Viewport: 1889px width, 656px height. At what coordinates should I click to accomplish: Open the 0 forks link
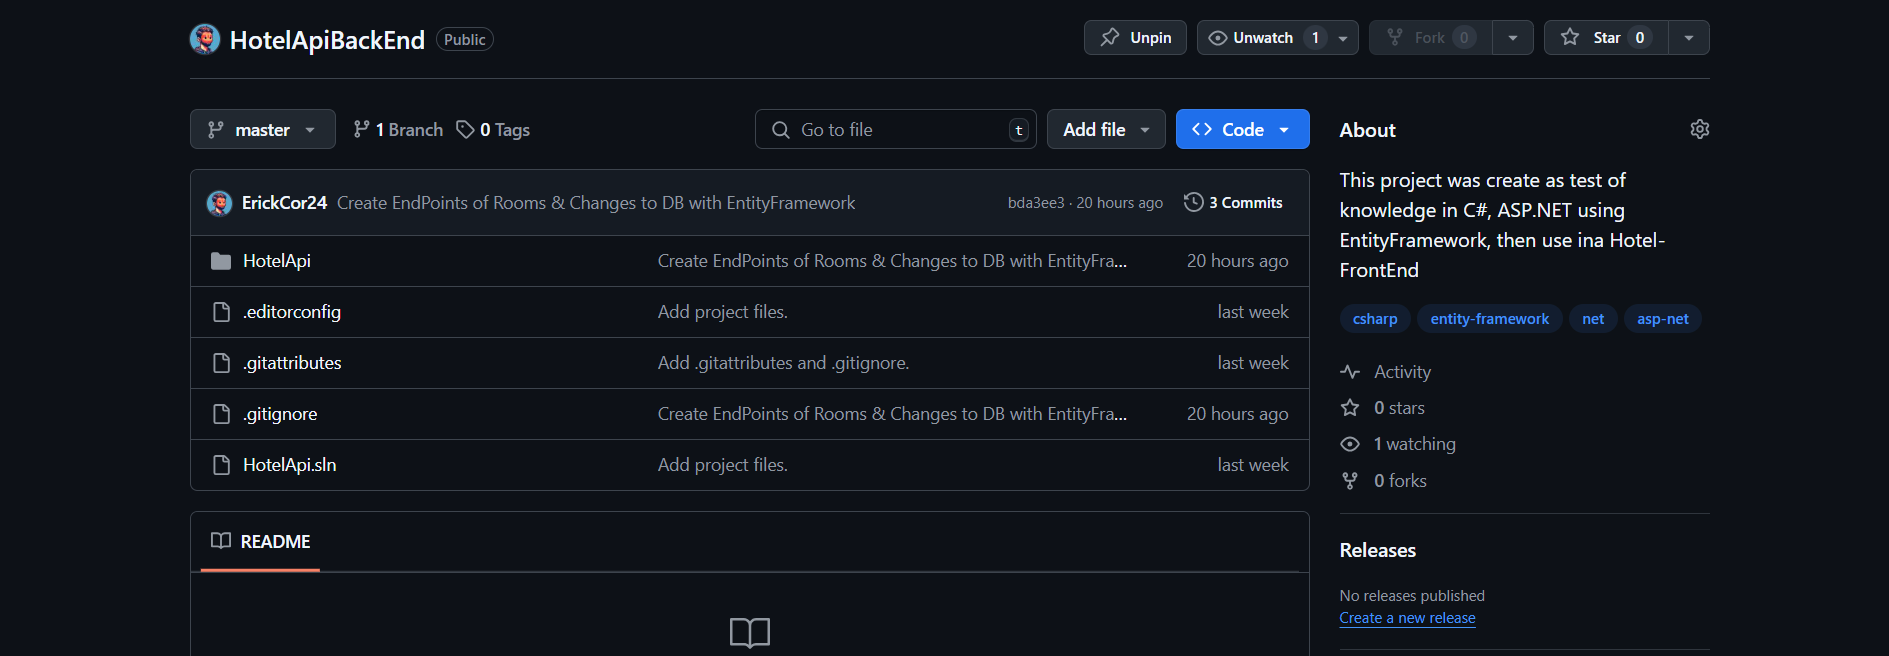click(x=1400, y=481)
